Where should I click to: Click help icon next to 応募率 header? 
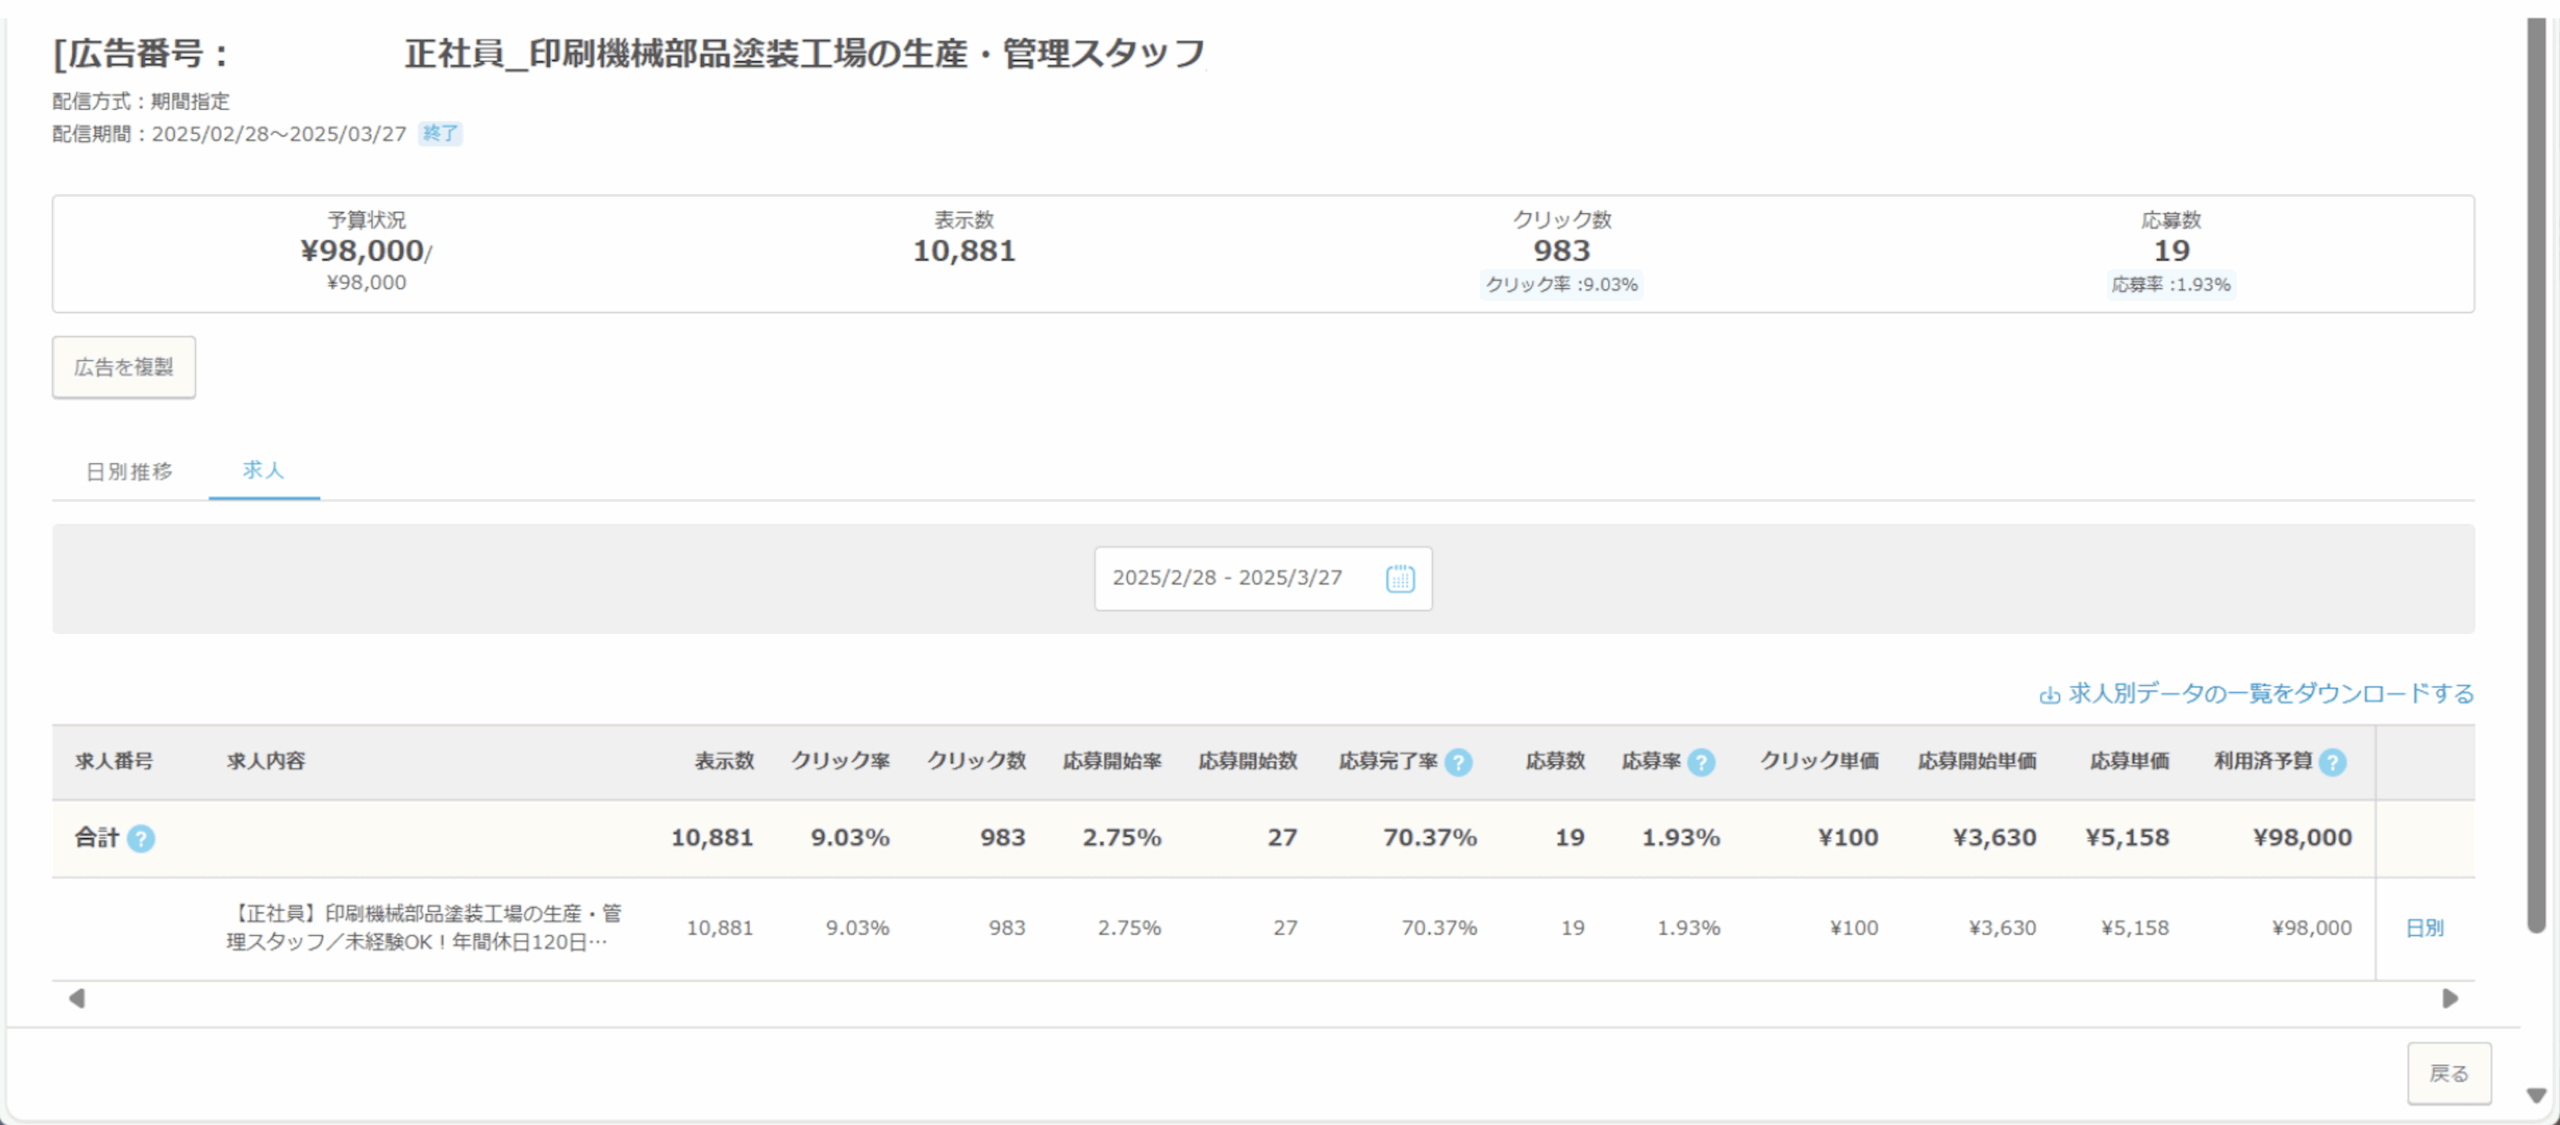pyautogui.click(x=1701, y=762)
